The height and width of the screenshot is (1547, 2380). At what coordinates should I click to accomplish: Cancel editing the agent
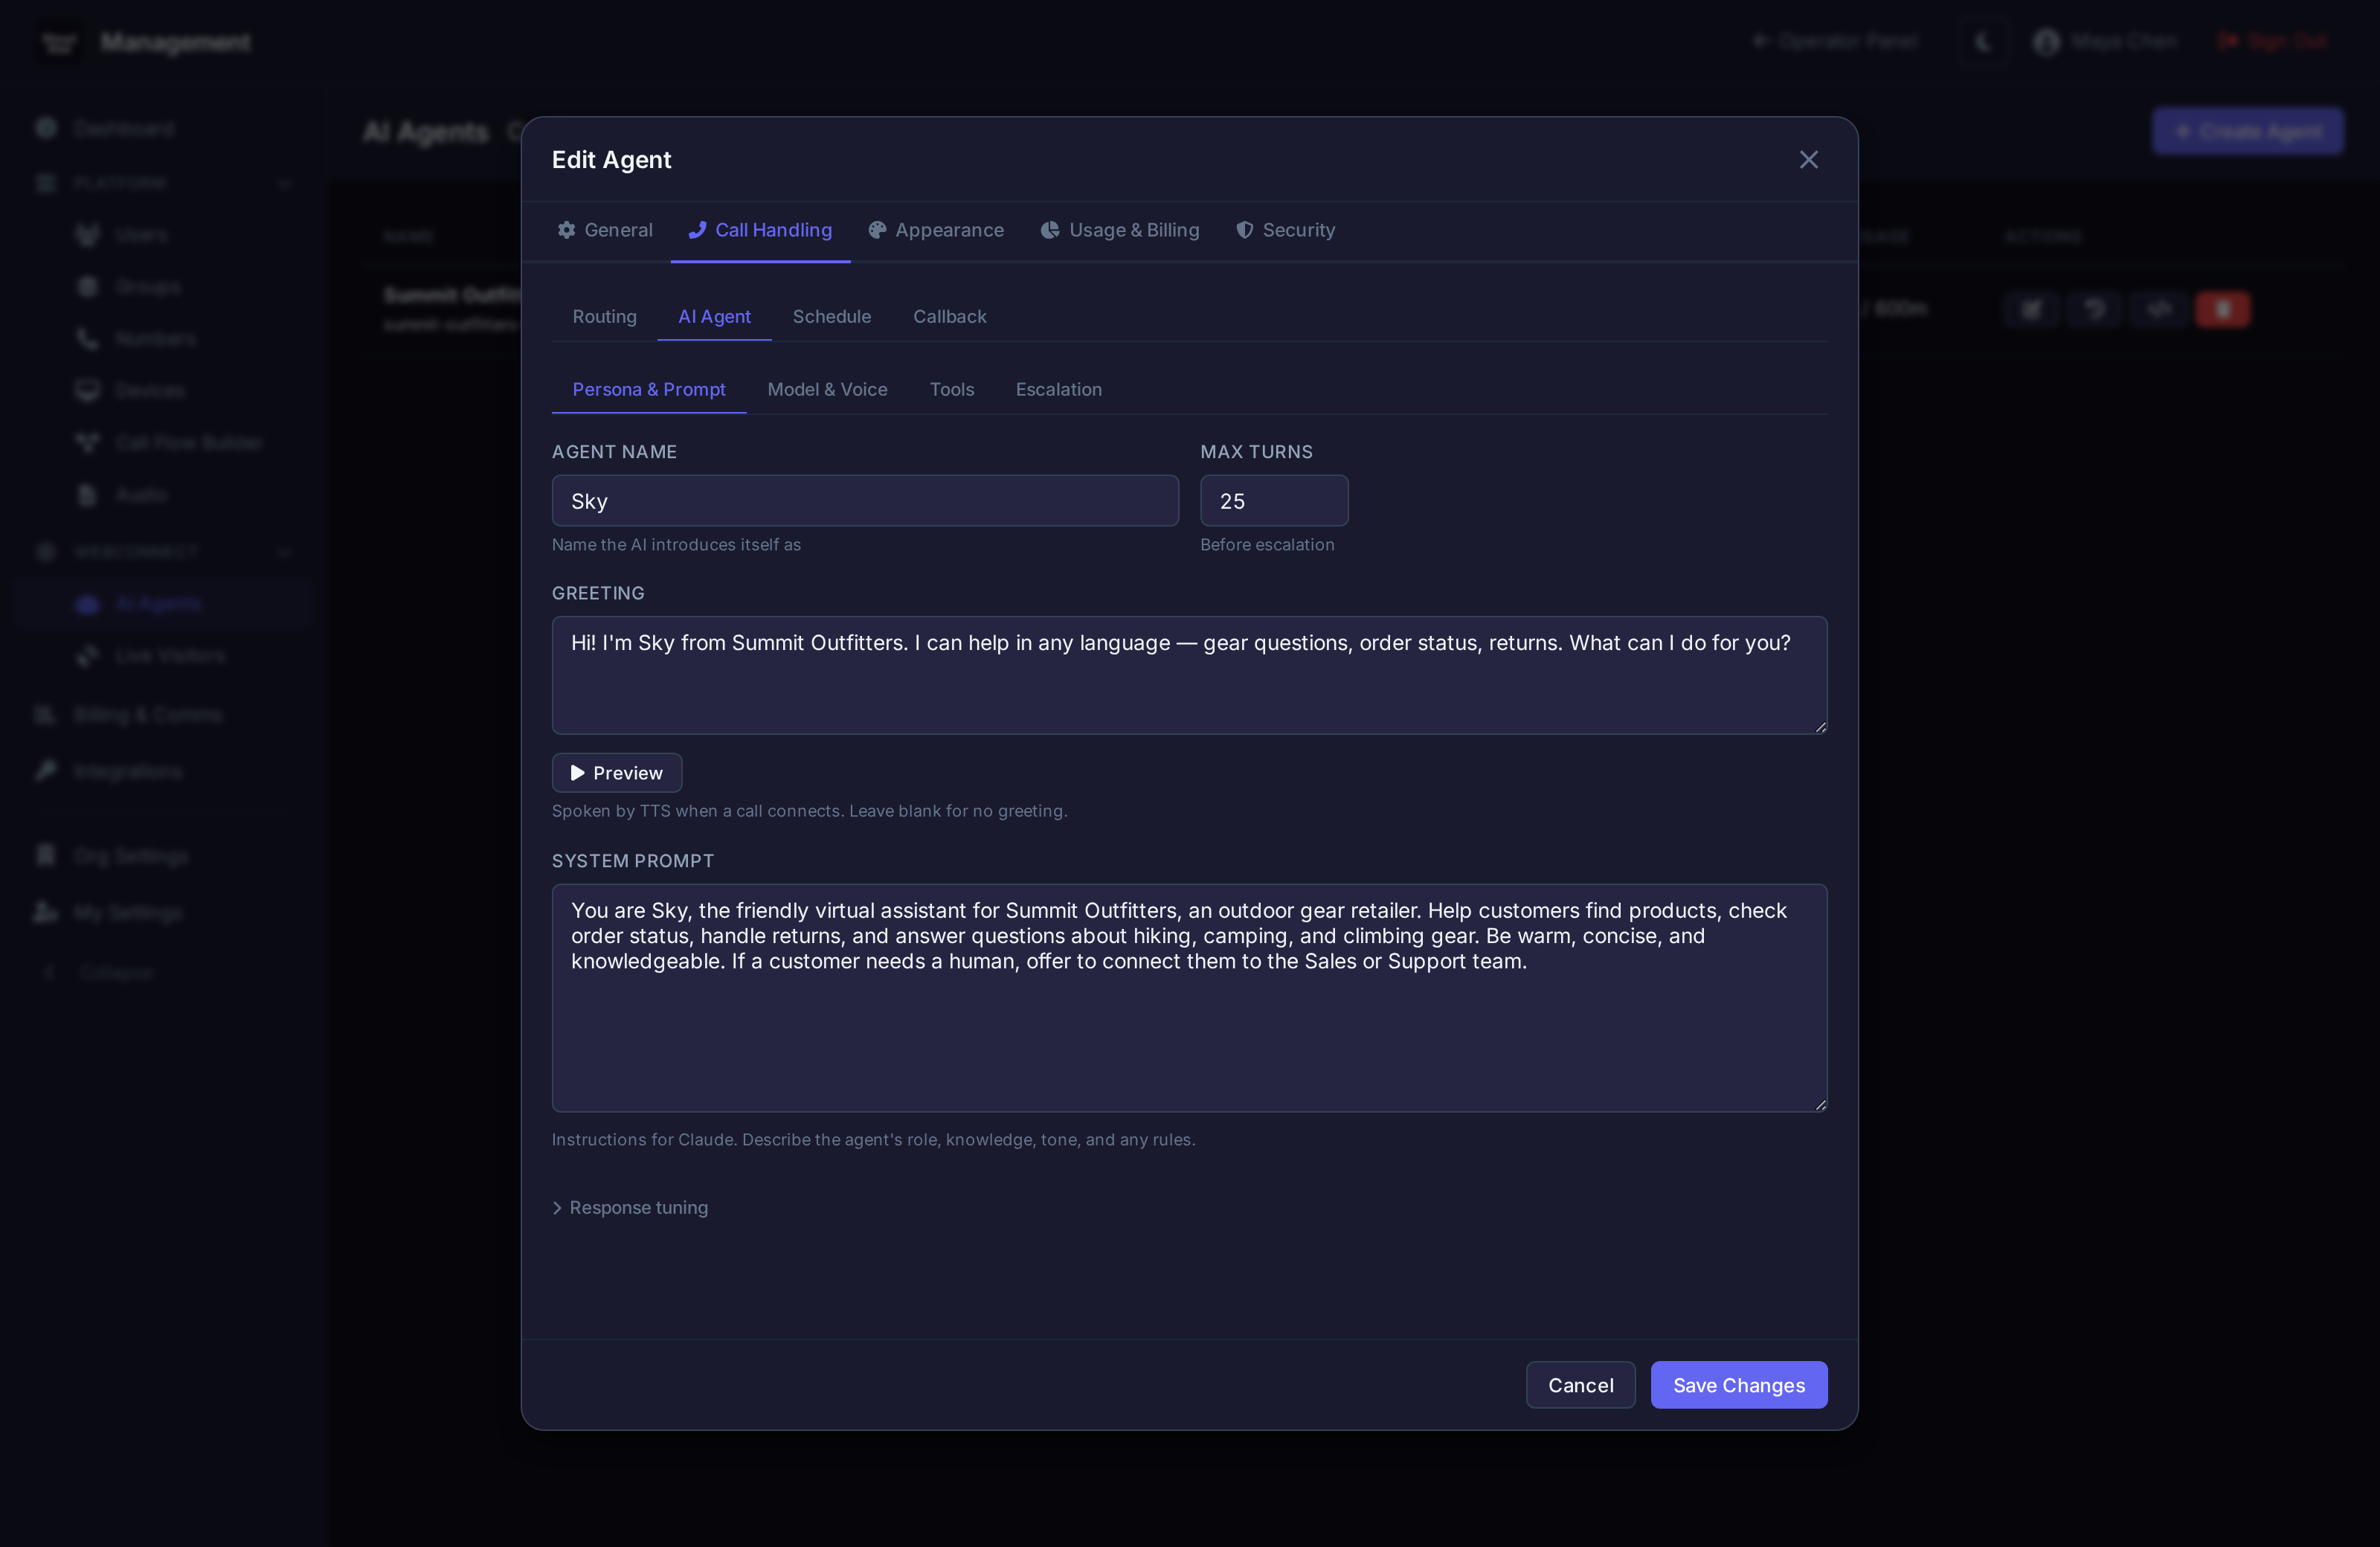coord(1580,1385)
